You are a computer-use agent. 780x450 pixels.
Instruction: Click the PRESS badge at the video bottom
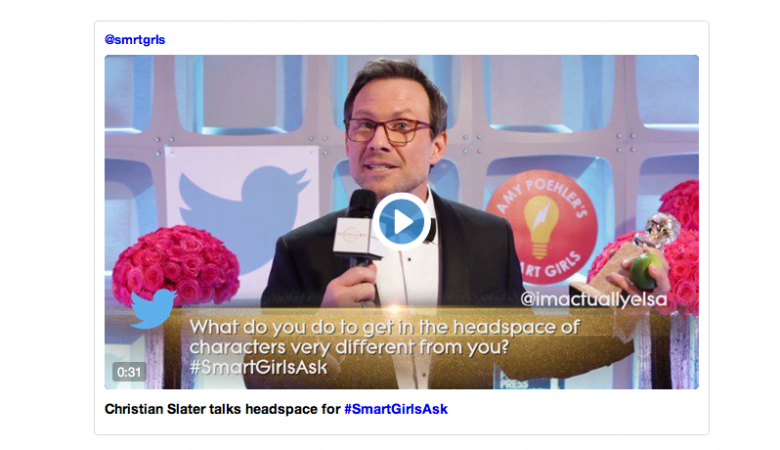(x=514, y=383)
